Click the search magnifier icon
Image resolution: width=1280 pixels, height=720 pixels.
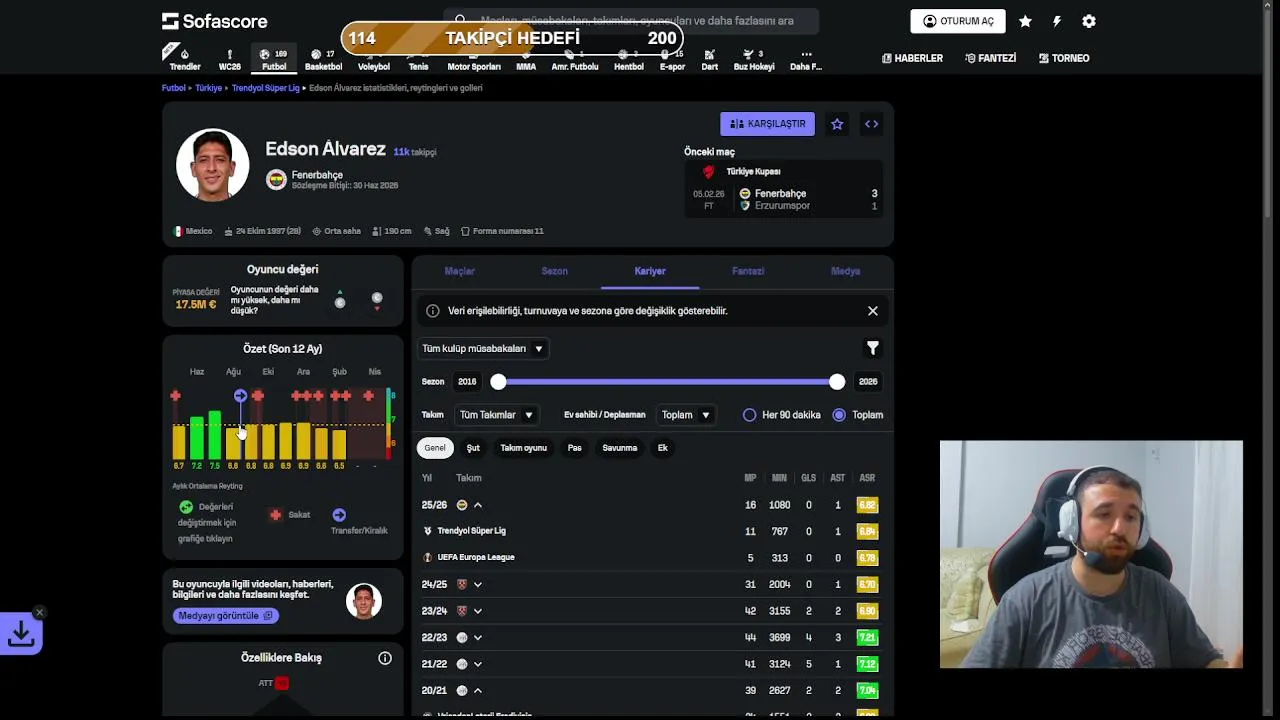460,20
